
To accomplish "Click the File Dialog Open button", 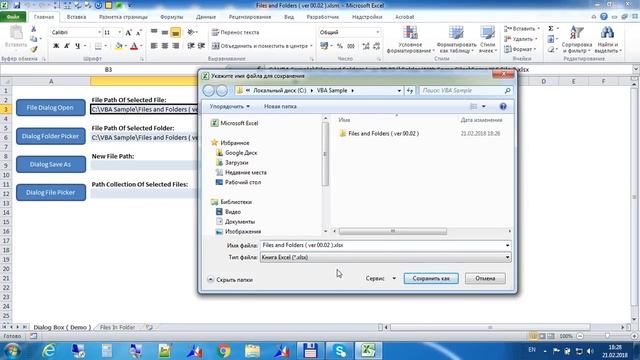I will [x=51, y=108].
